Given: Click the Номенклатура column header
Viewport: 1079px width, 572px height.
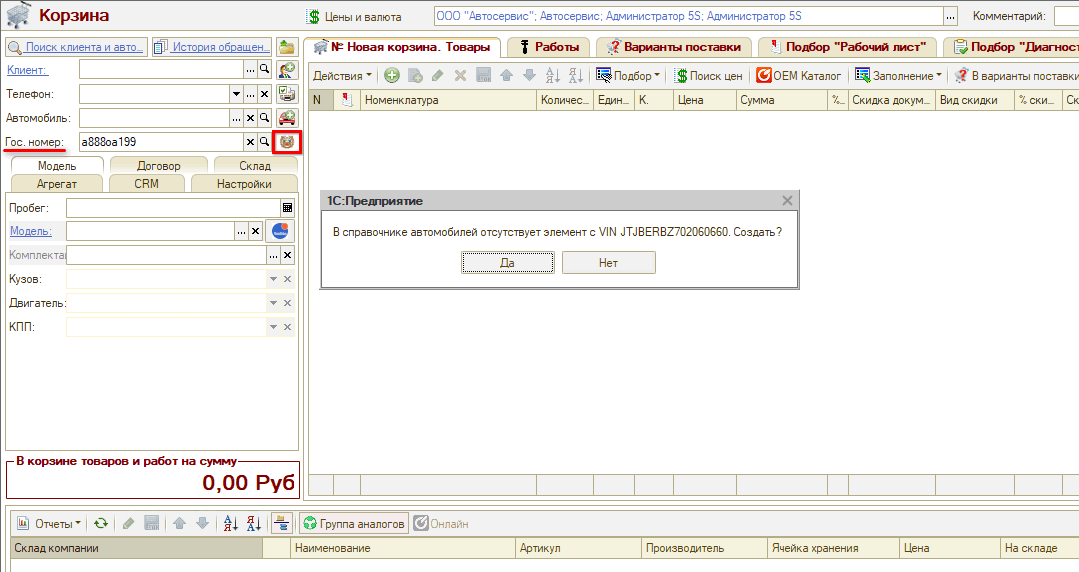Looking at the screenshot, I should [448, 100].
